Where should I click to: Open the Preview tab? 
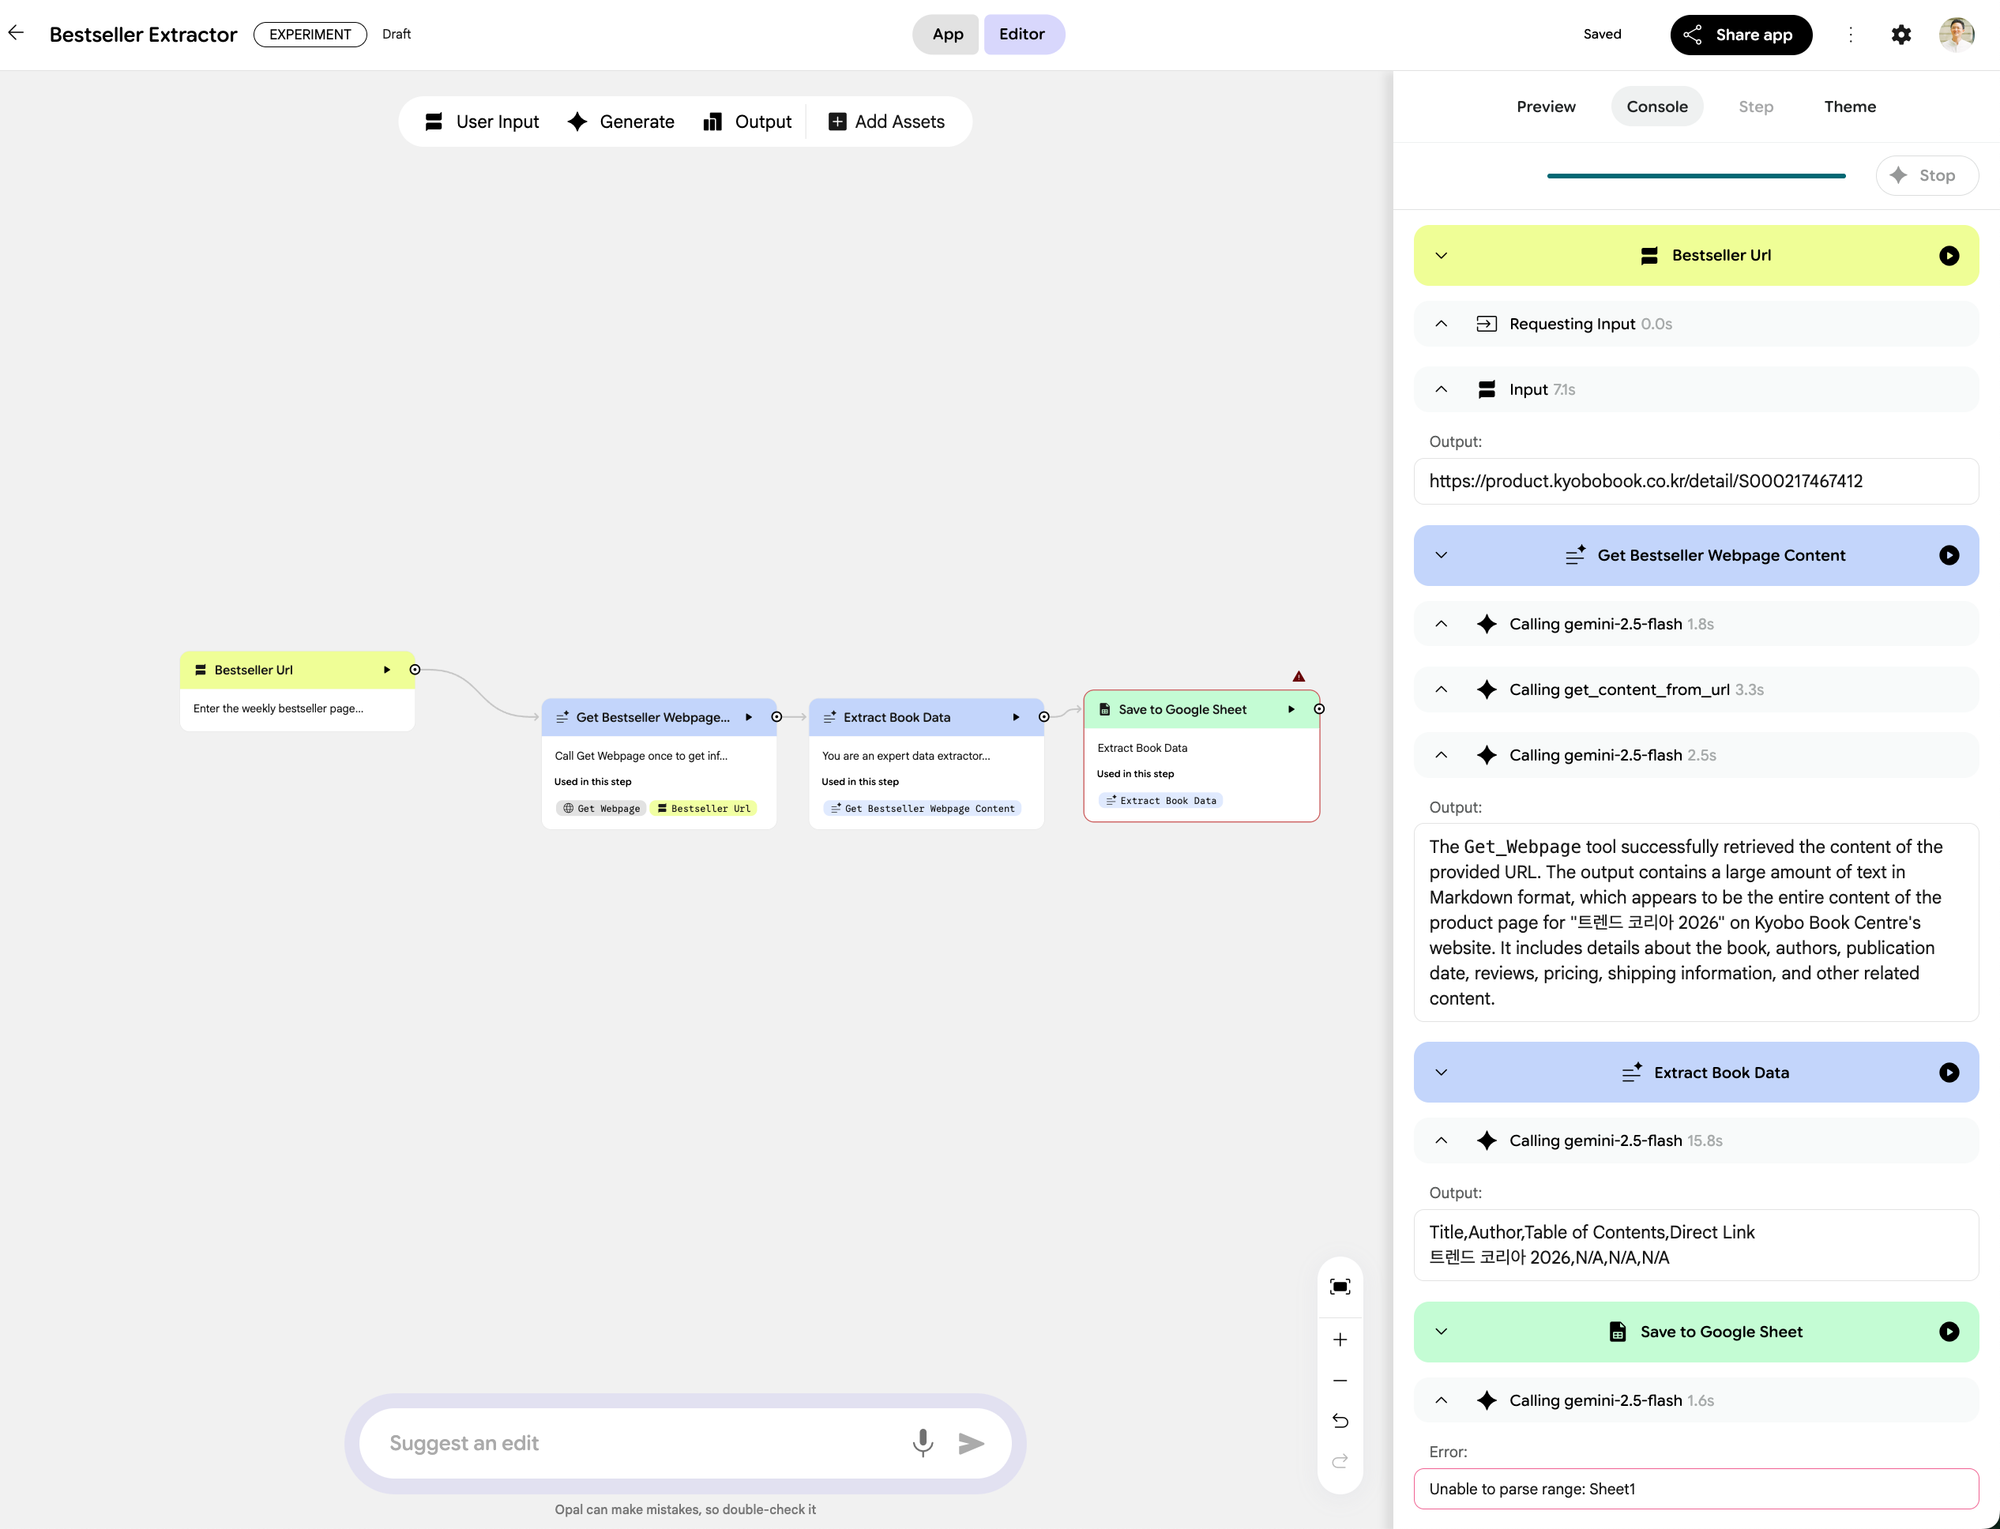pos(1545,107)
